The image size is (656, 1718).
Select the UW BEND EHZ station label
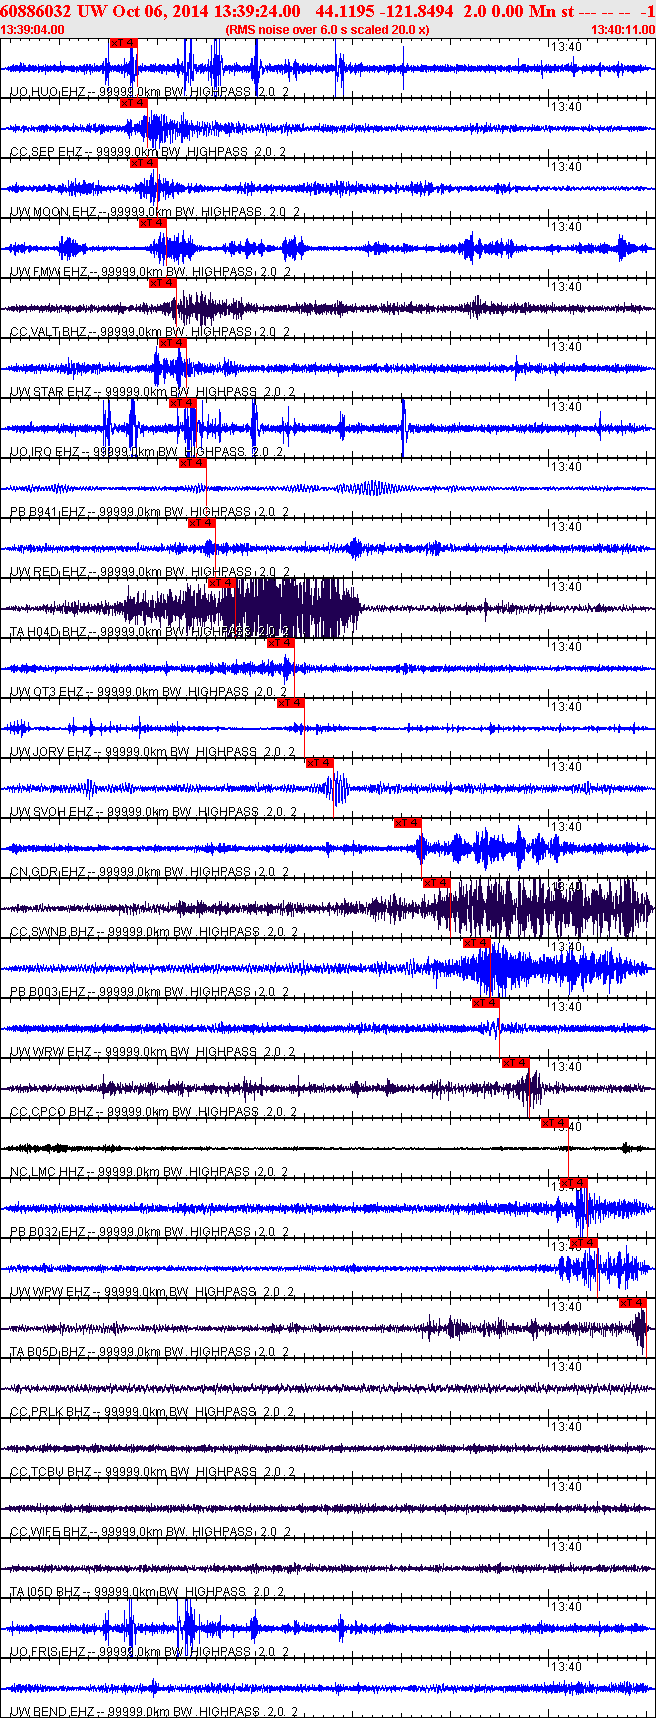pyautogui.click(x=154, y=1711)
